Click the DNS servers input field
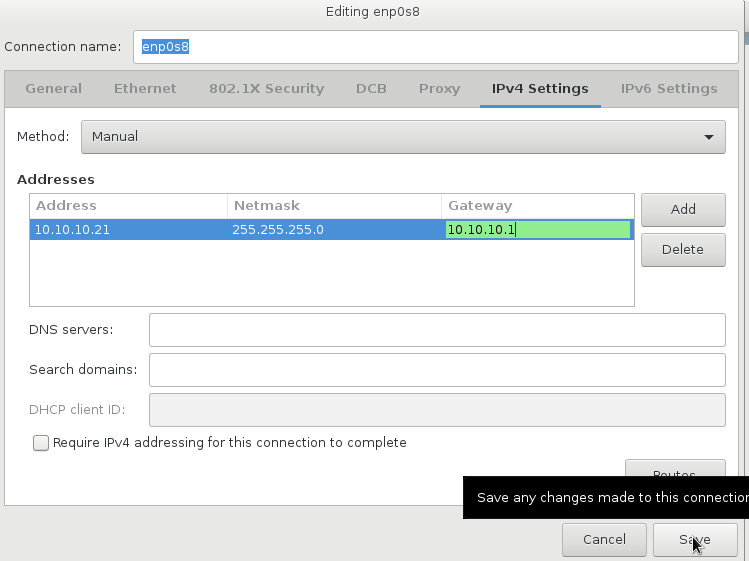 (436, 330)
